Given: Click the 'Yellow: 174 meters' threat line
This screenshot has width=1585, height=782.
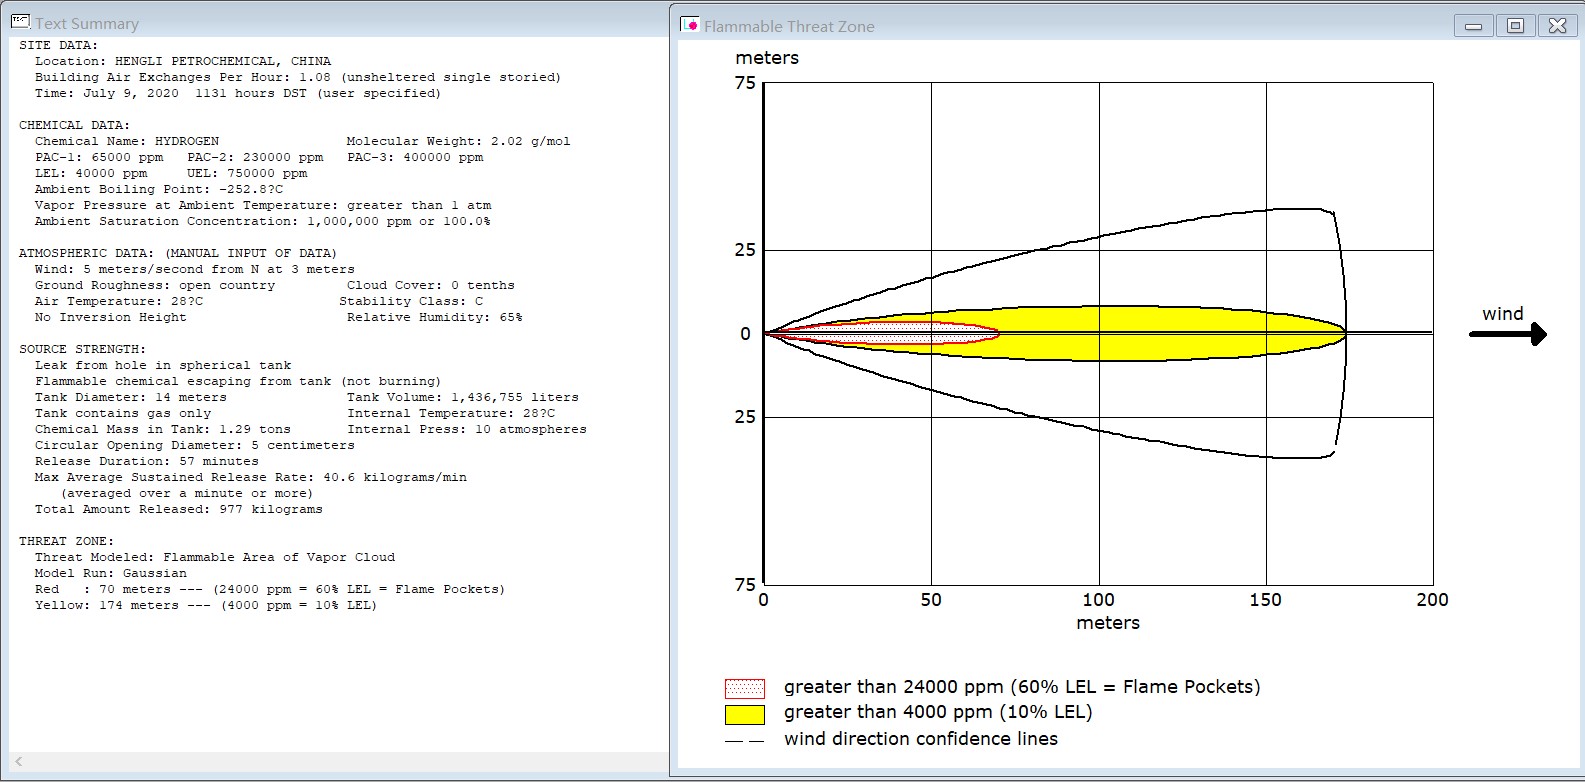Looking at the screenshot, I should click(206, 605).
